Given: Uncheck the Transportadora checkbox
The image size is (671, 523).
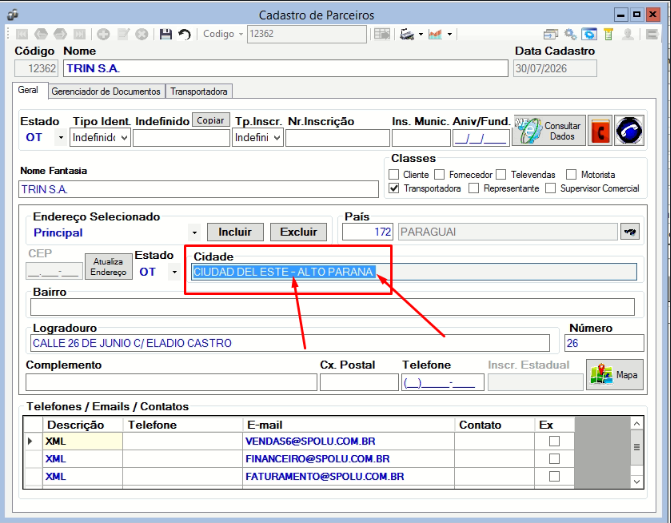Looking at the screenshot, I should (394, 188).
